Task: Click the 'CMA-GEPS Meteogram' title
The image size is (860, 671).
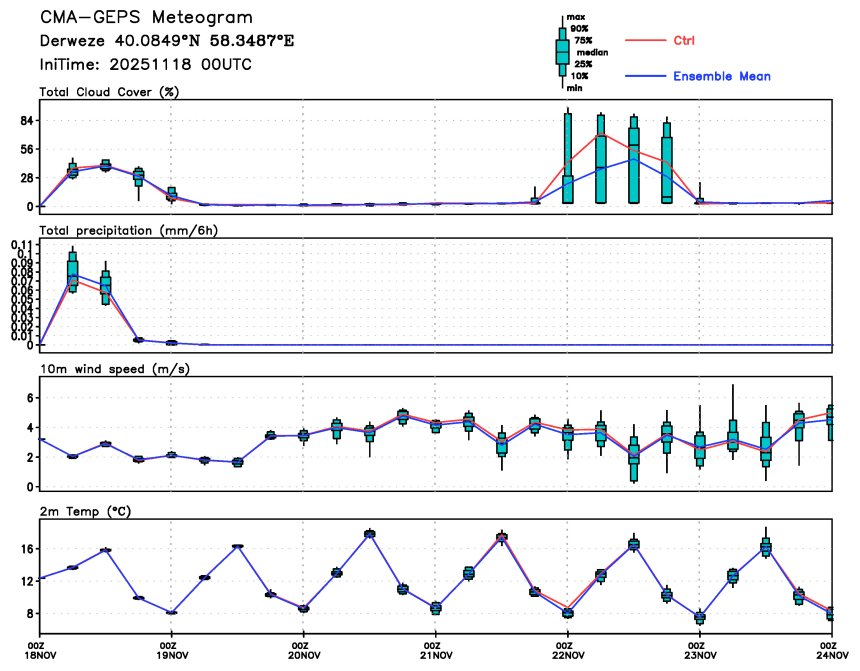Action: pos(146,18)
